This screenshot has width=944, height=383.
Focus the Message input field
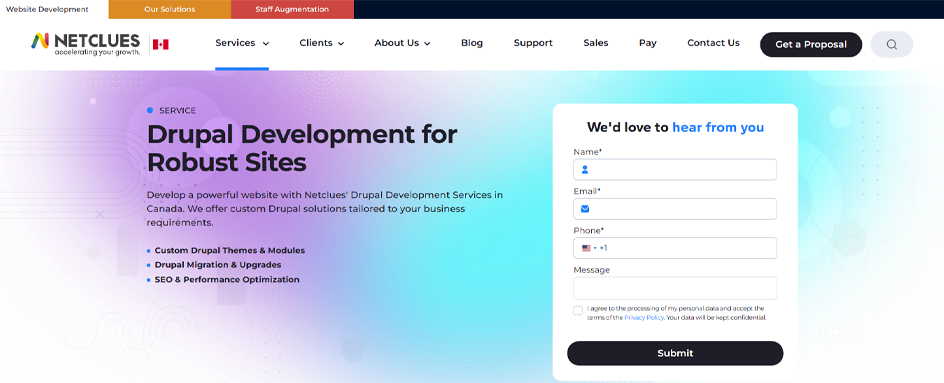click(x=675, y=288)
